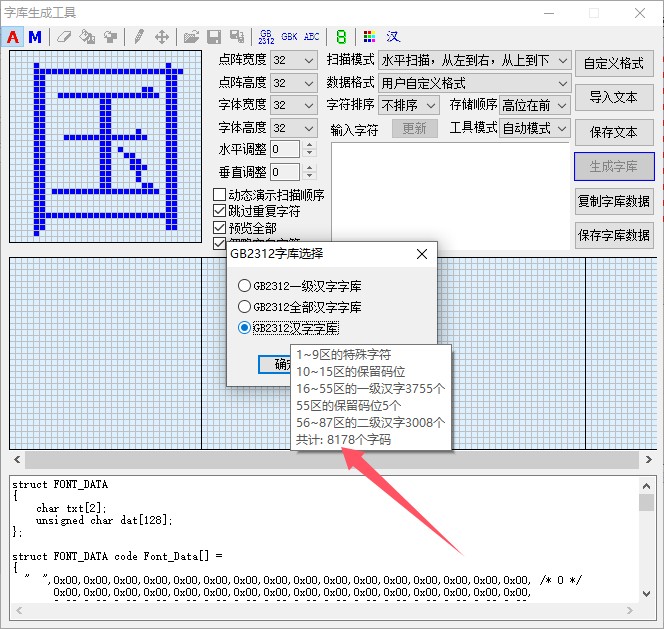Viewport: 664px width, 629px height.
Task: Open 字体宽度 dropdown
Action: tap(294, 105)
